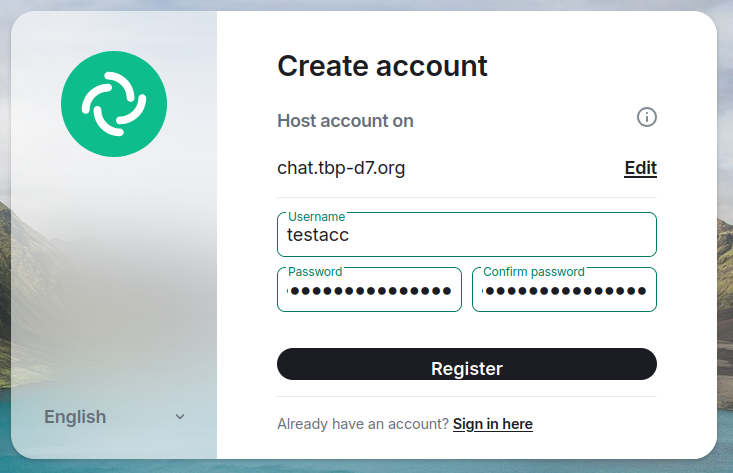The height and width of the screenshot is (473, 733).
Task: Click the Password floating label
Action: (x=315, y=271)
